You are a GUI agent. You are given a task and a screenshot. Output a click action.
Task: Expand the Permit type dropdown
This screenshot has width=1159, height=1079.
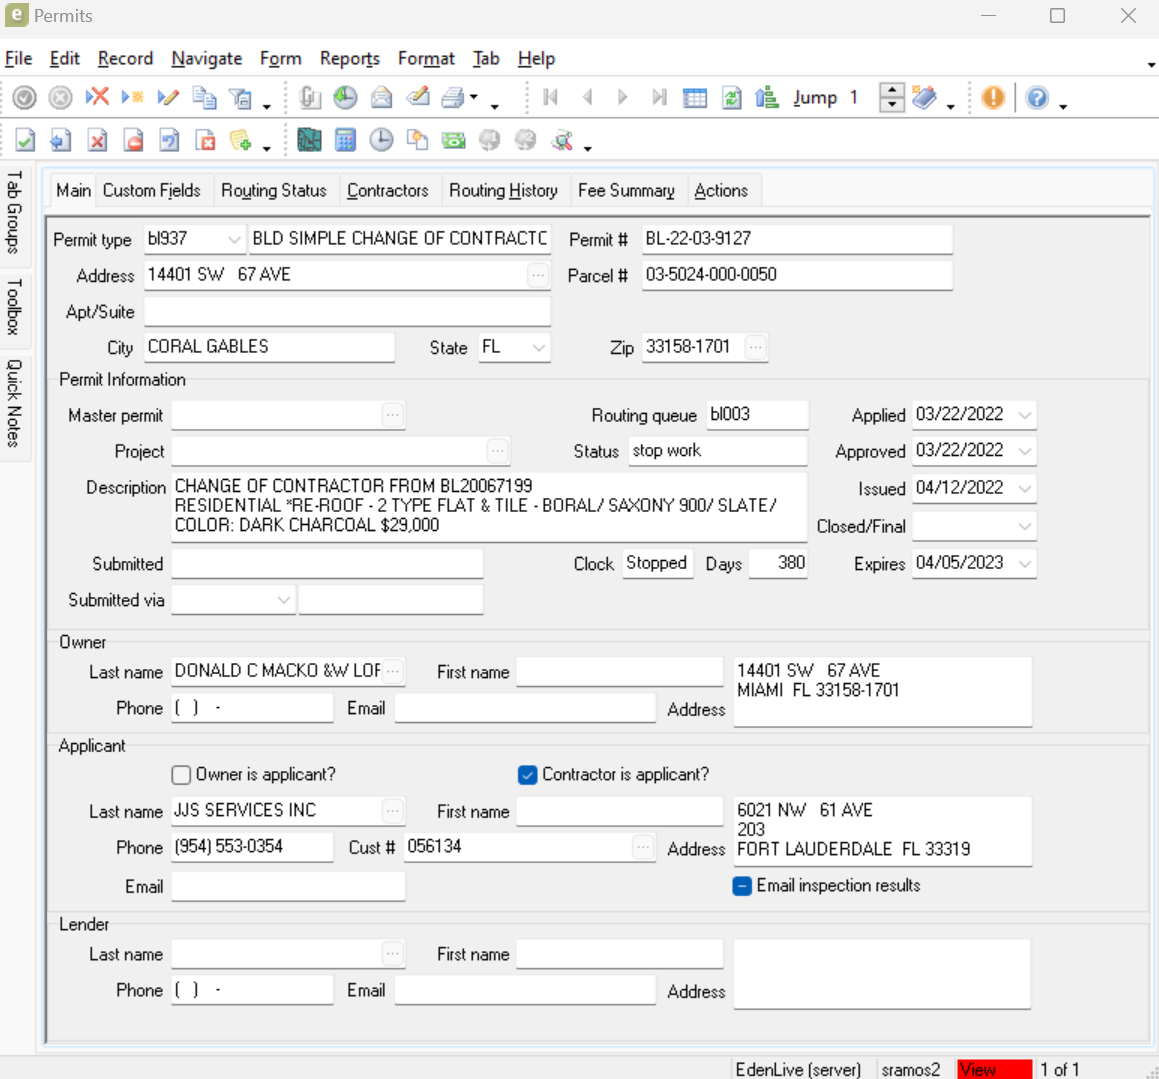tap(234, 239)
